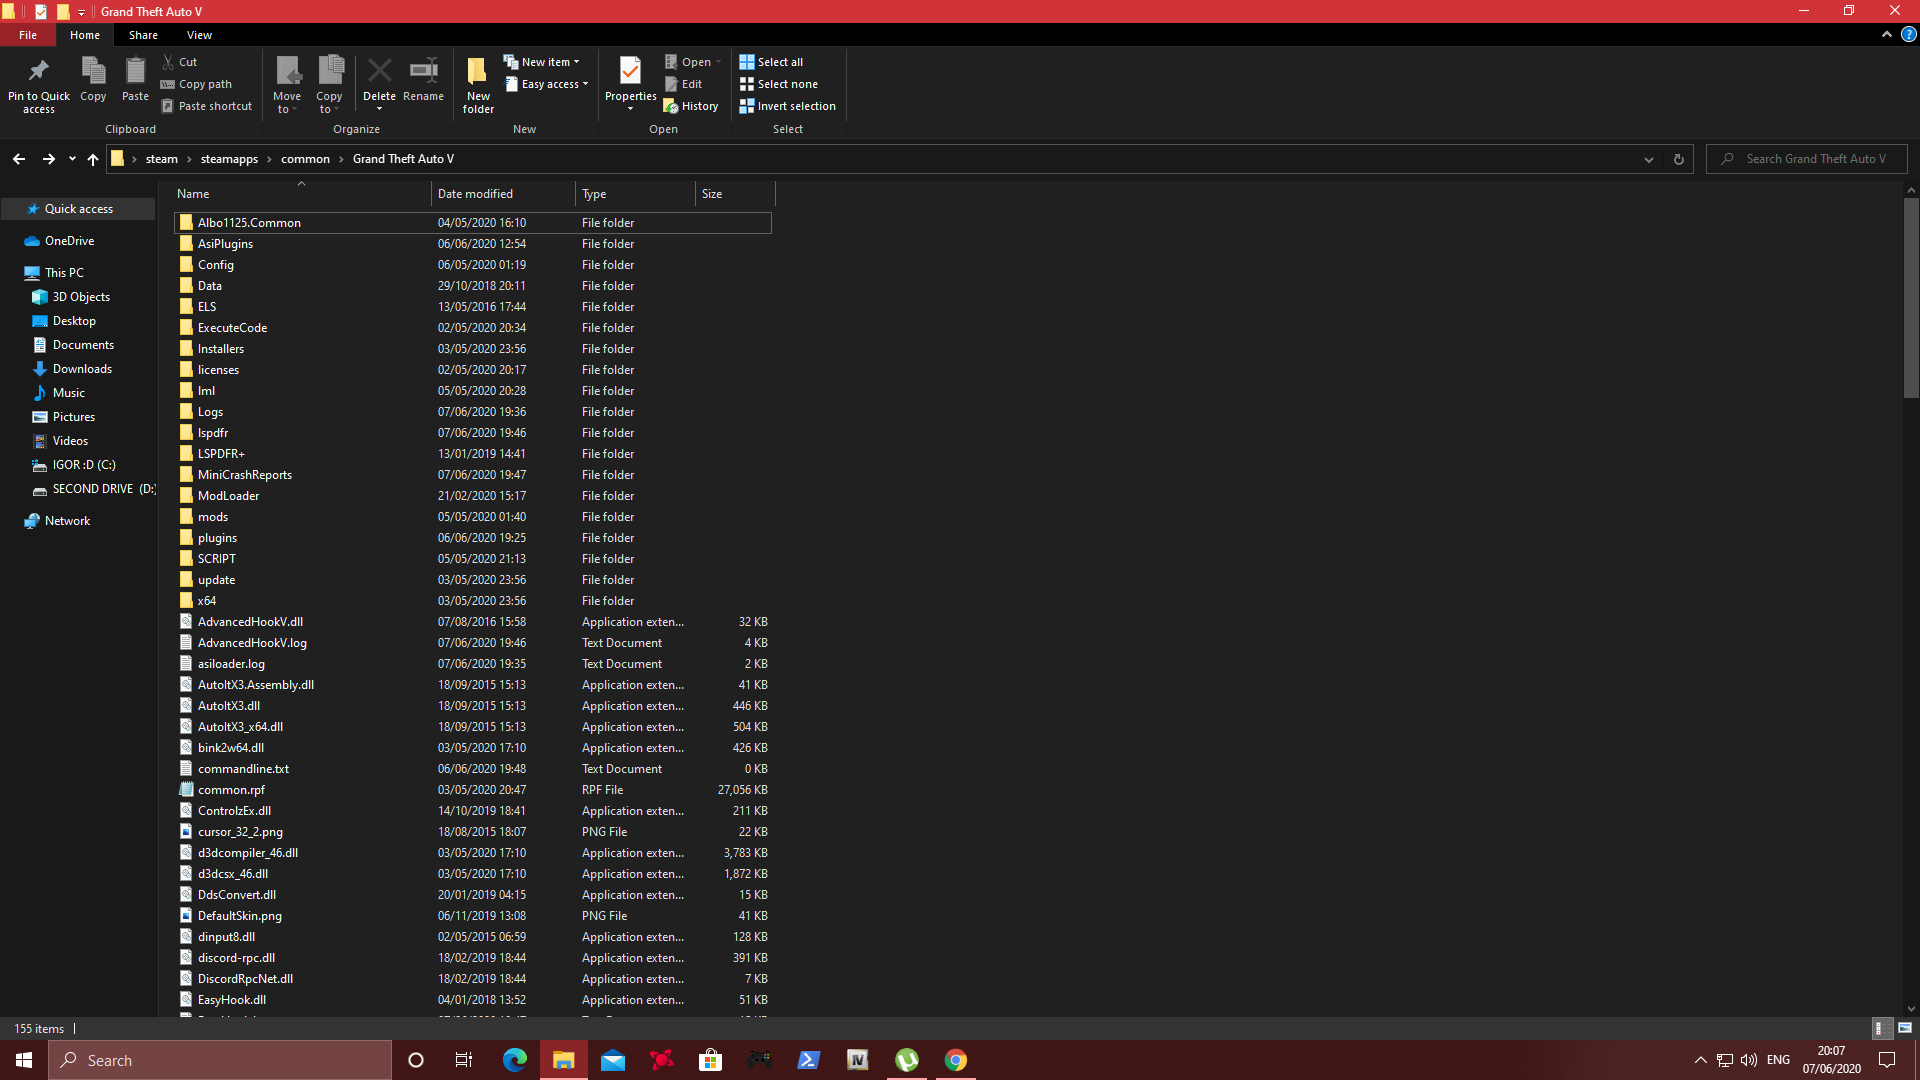Switch to large icons view toggle
Image resolution: width=1920 pixels, height=1080 pixels.
[x=1905, y=1028]
